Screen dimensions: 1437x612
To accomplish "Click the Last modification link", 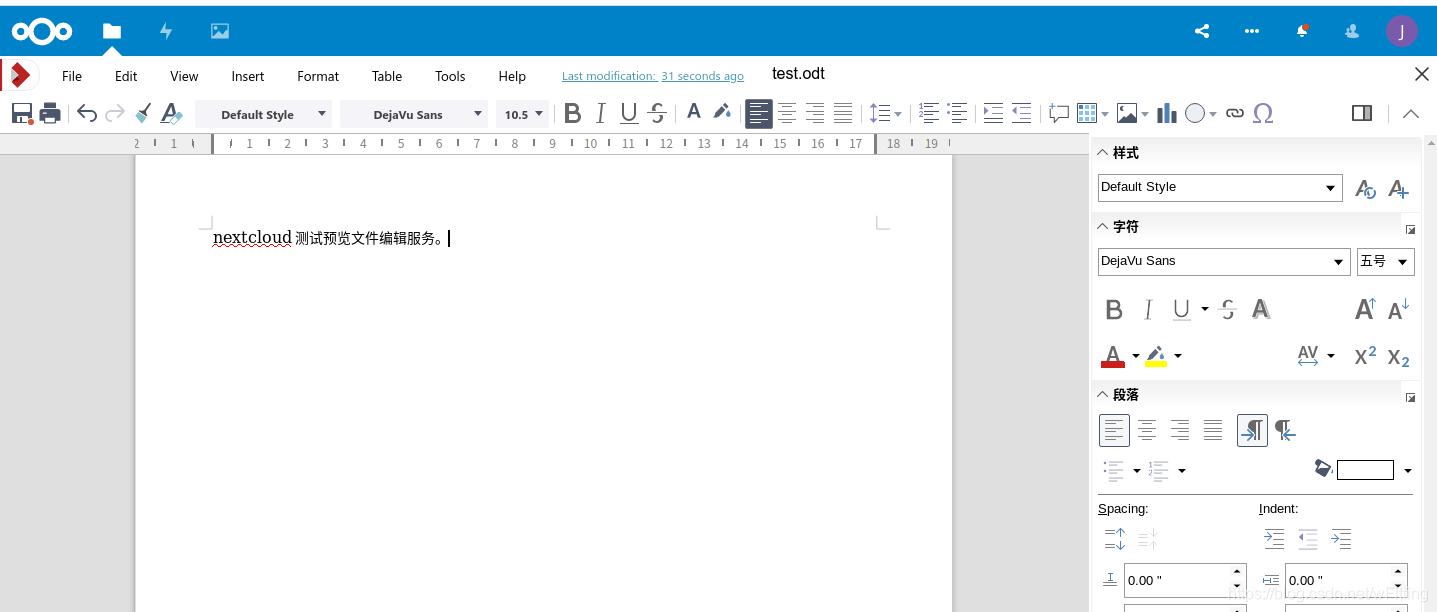I will click(x=653, y=76).
